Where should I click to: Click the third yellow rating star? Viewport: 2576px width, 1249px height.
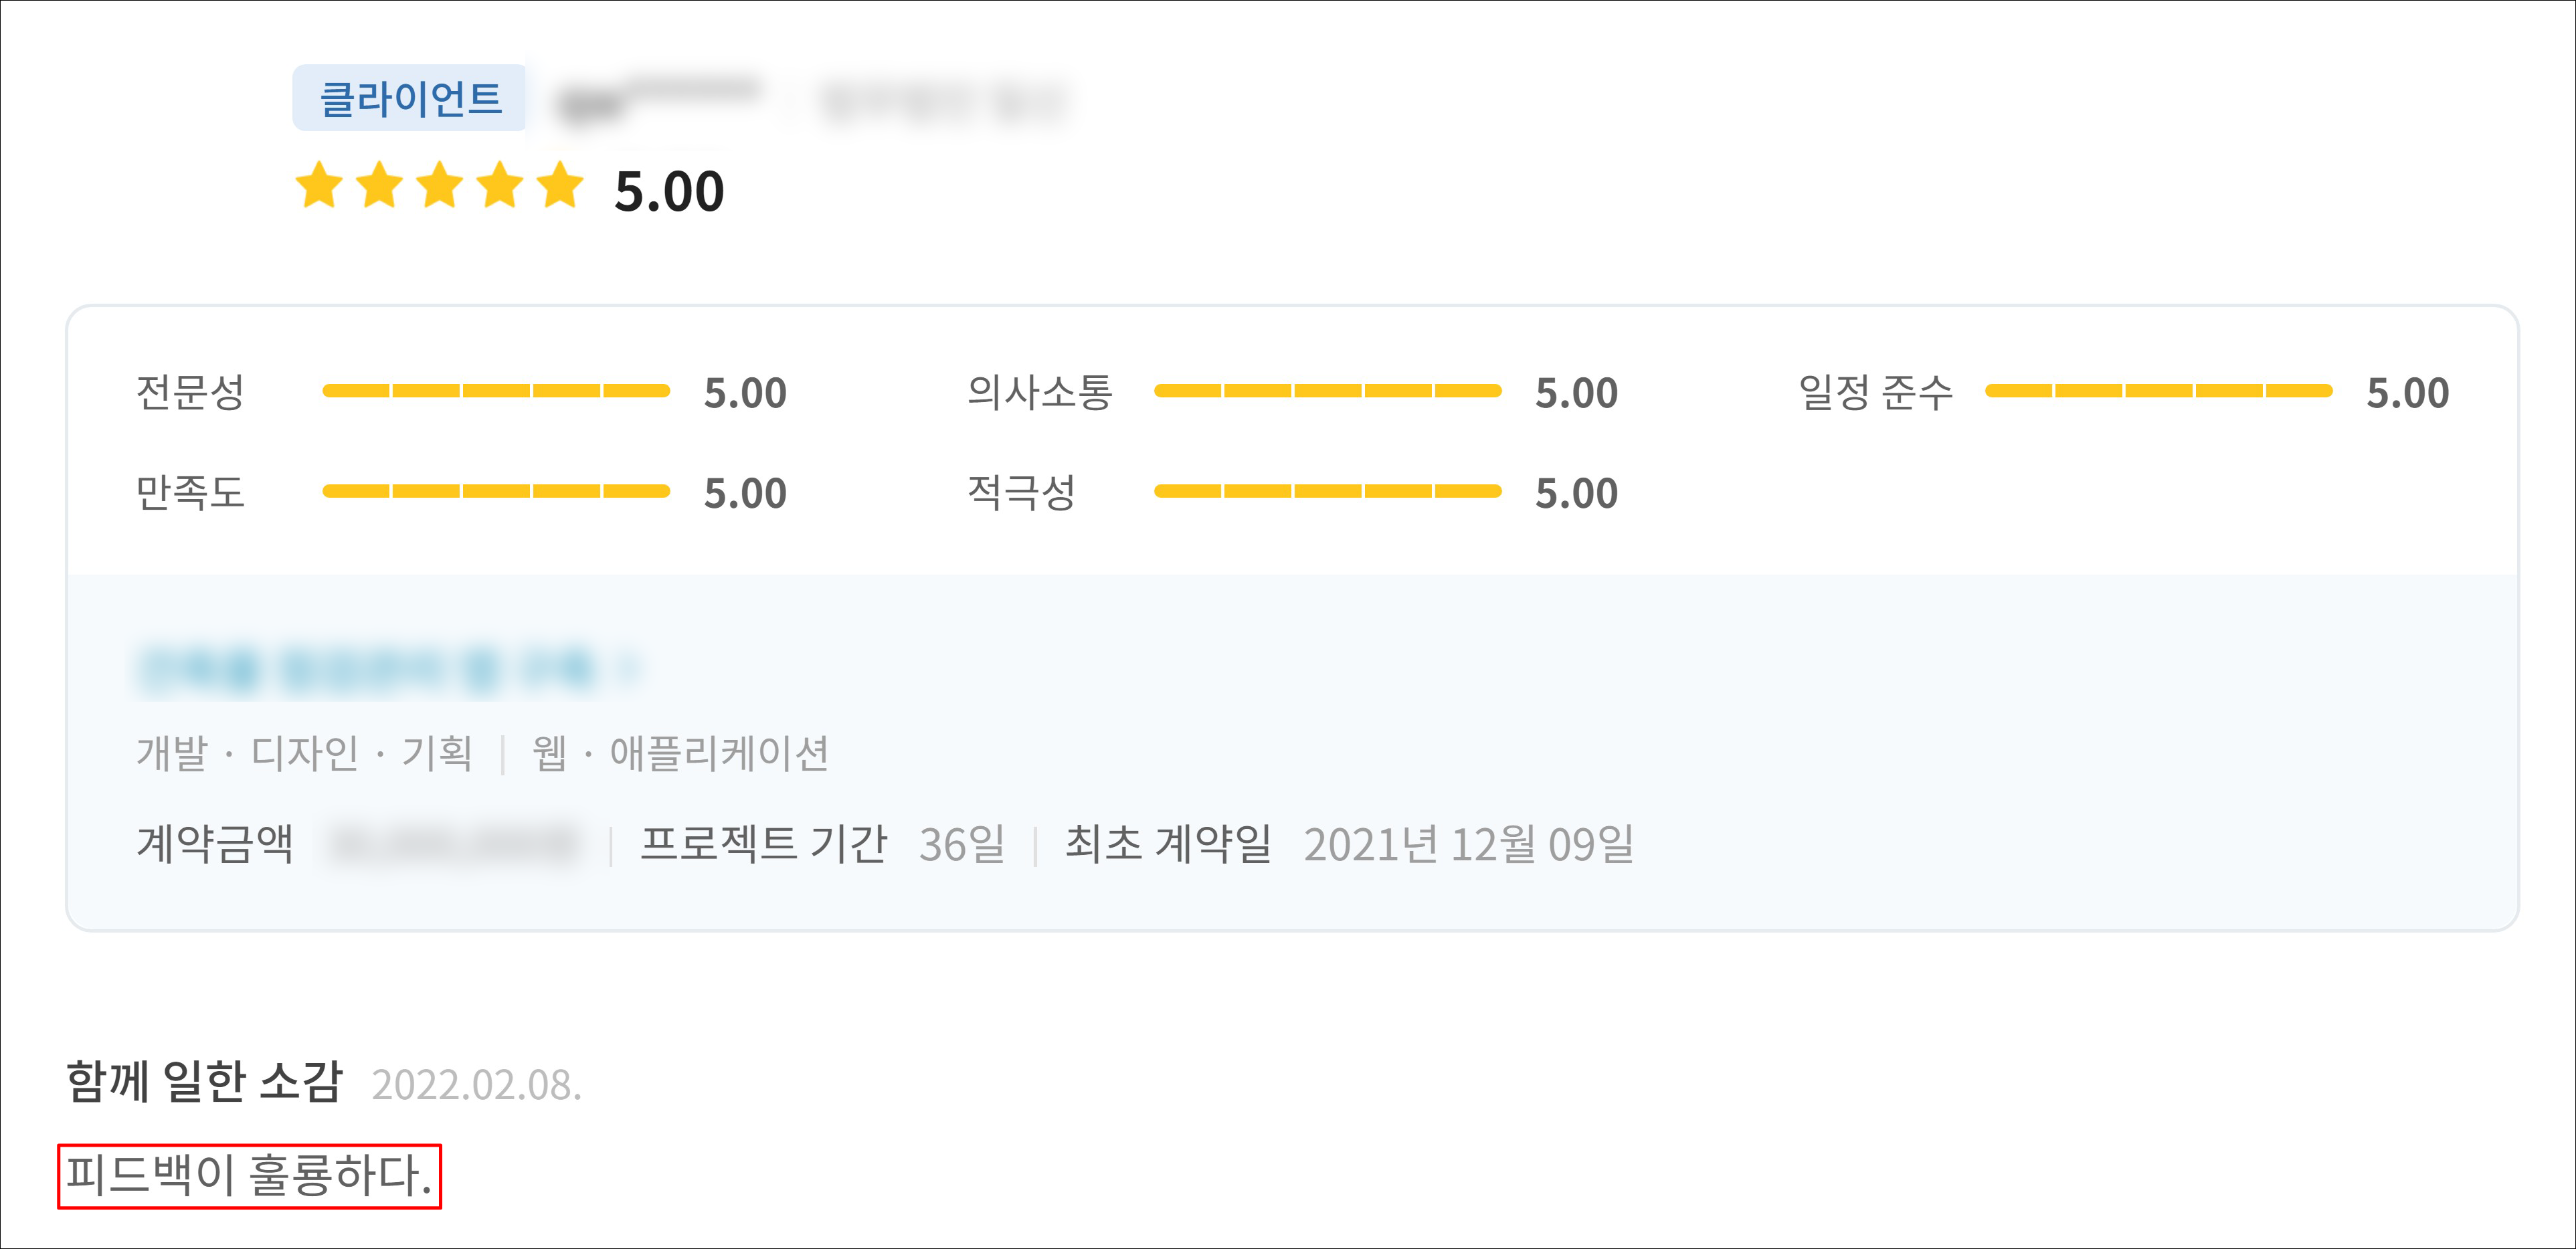(440, 186)
